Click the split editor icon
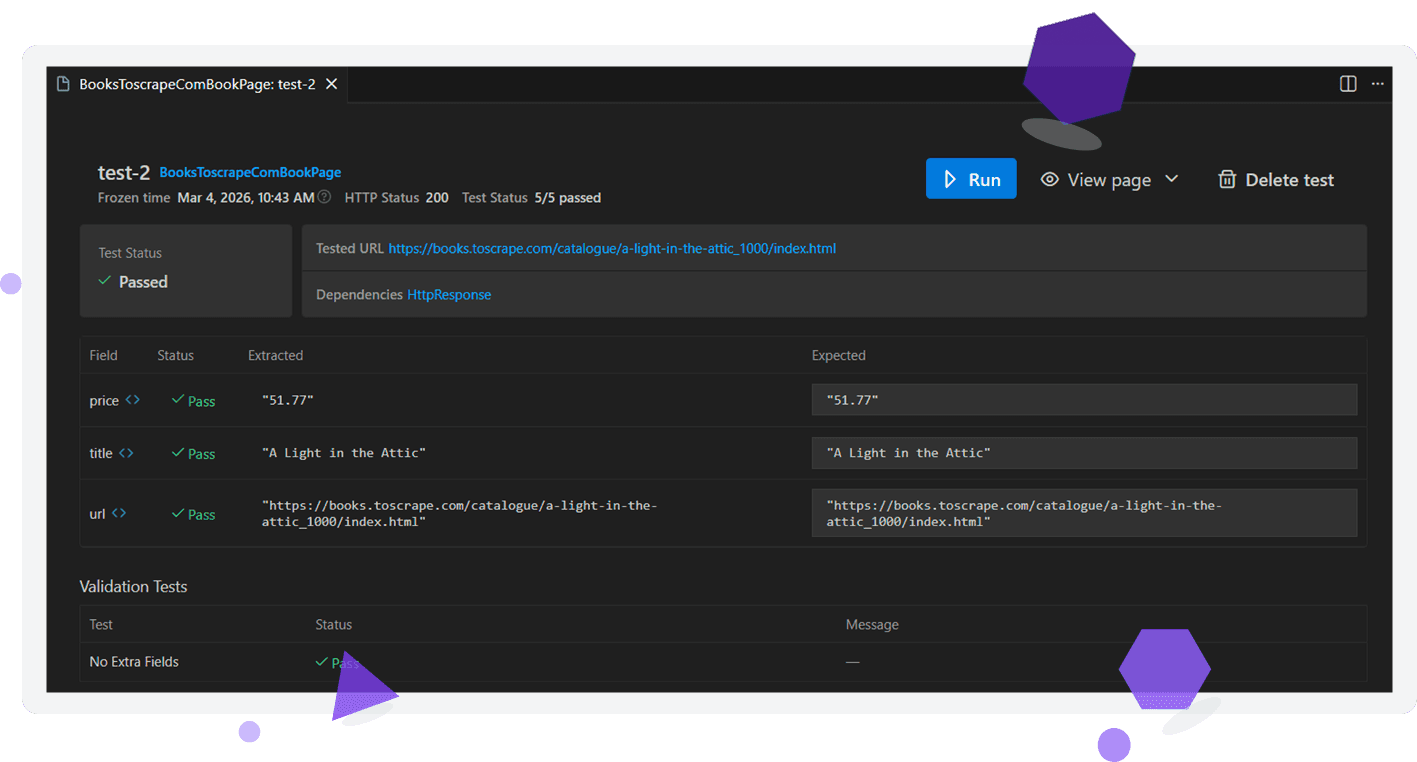The width and height of the screenshot is (1417, 762). click(x=1347, y=84)
